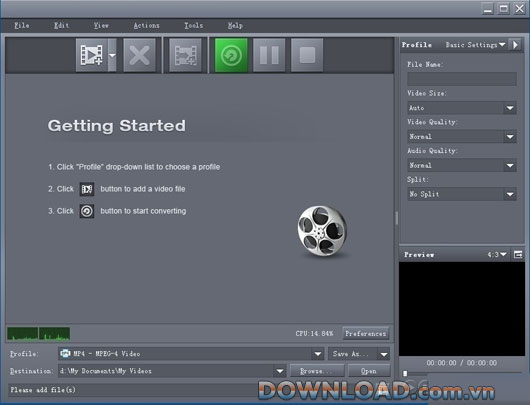Viewport: 530px width, 405px height.
Task: Open the Destination path dropdown arrow
Action: pos(280,371)
